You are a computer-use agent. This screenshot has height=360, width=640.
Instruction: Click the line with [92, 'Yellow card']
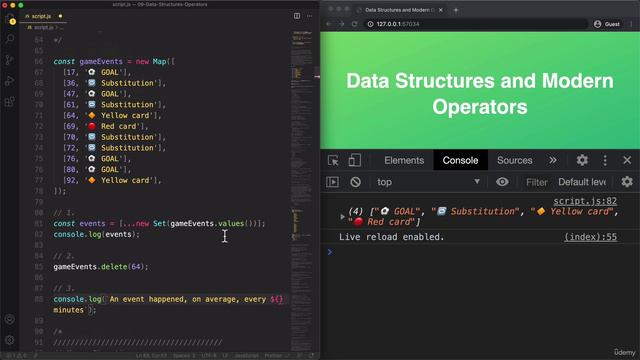click(112, 180)
